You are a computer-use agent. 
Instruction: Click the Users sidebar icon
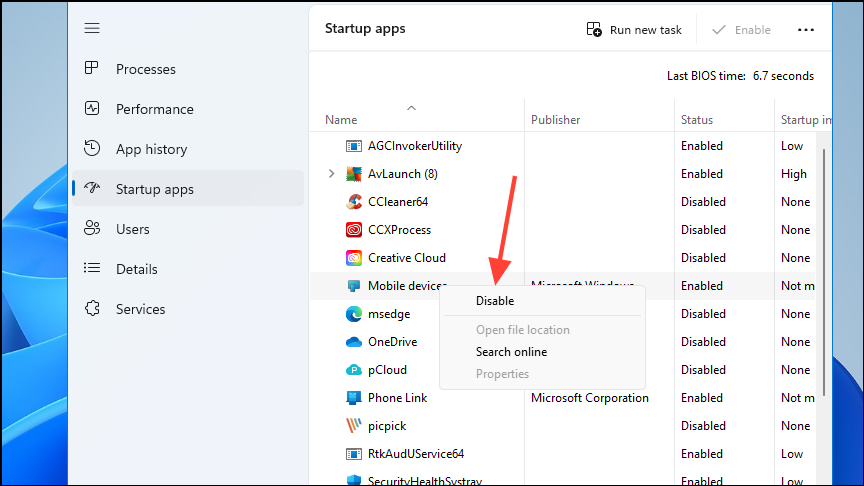coord(92,229)
